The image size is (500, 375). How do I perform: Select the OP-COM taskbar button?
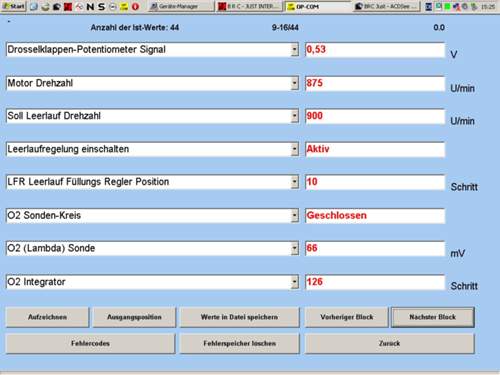pyautogui.click(x=317, y=6)
